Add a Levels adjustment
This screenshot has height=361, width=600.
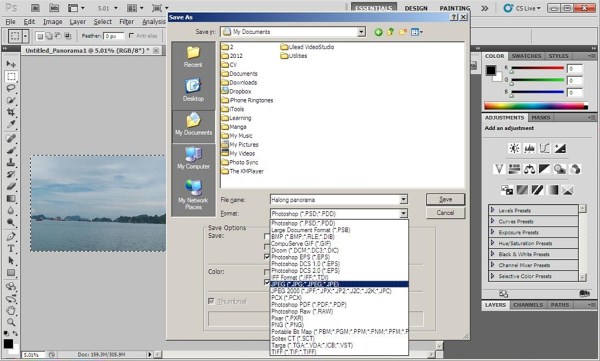[x=530, y=148]
